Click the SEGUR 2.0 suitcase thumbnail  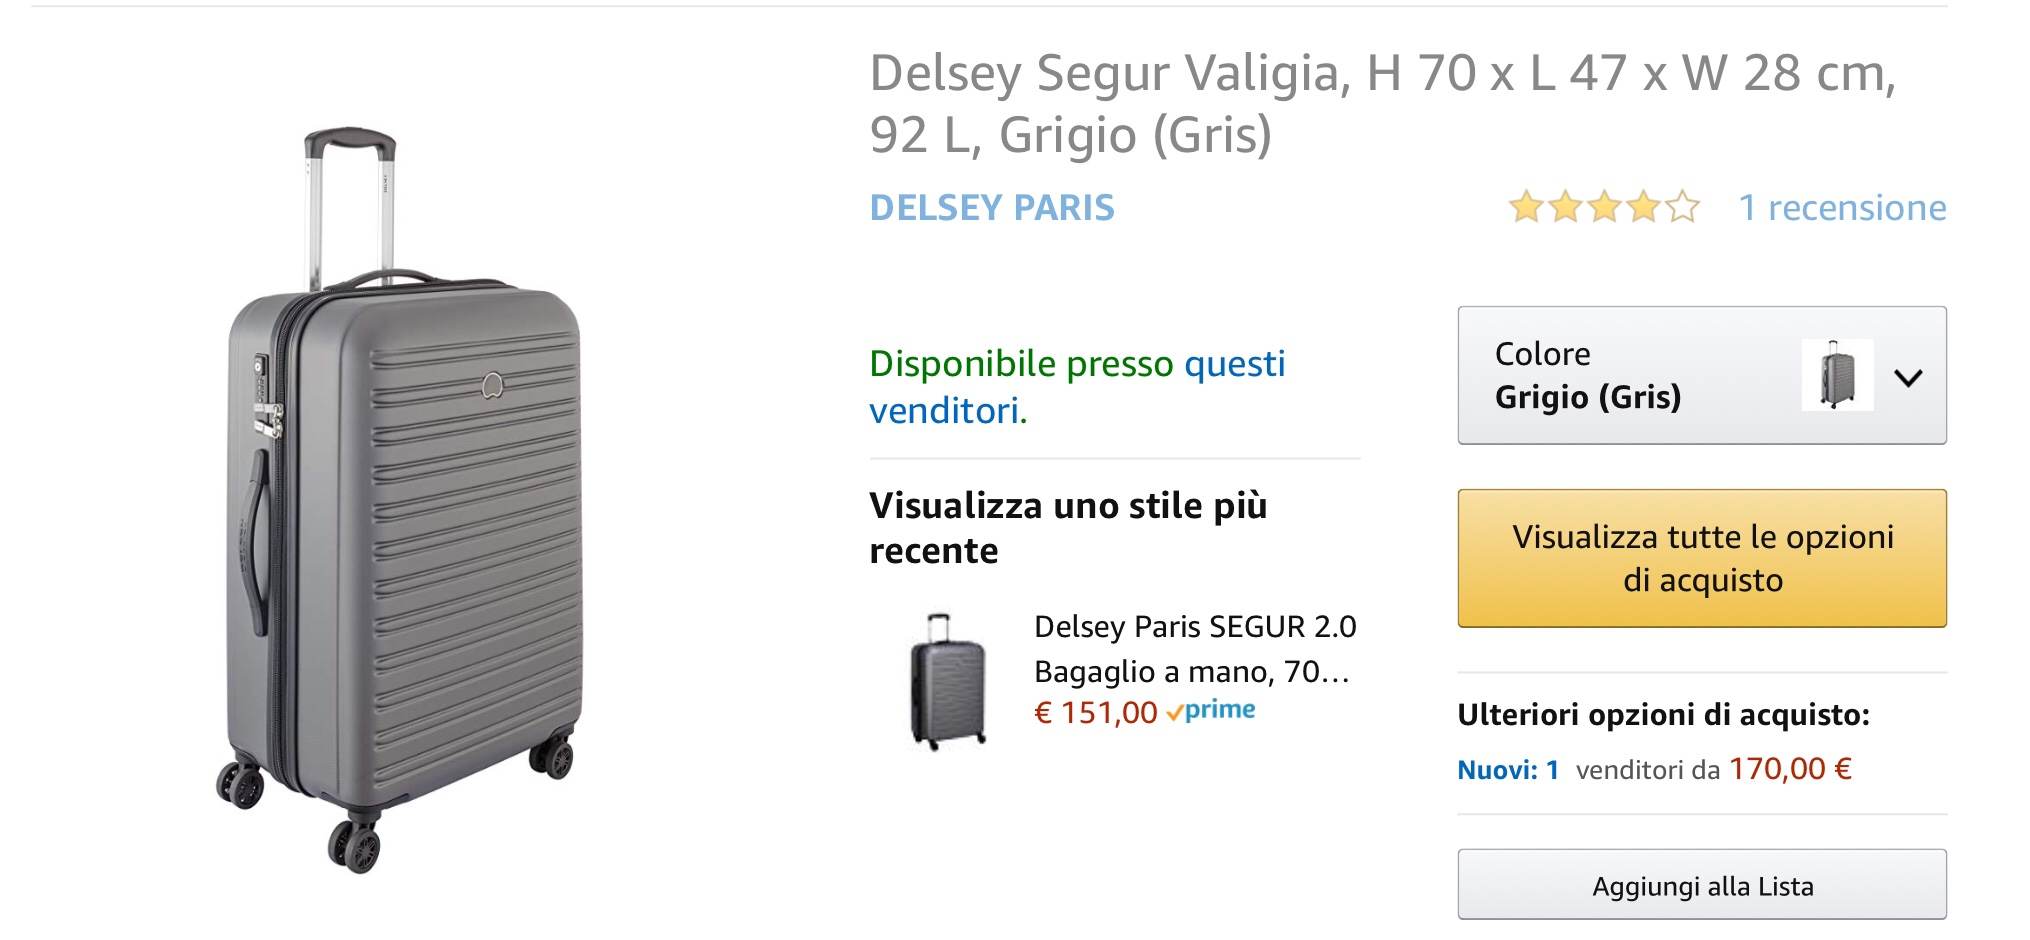tap(947, 680)
